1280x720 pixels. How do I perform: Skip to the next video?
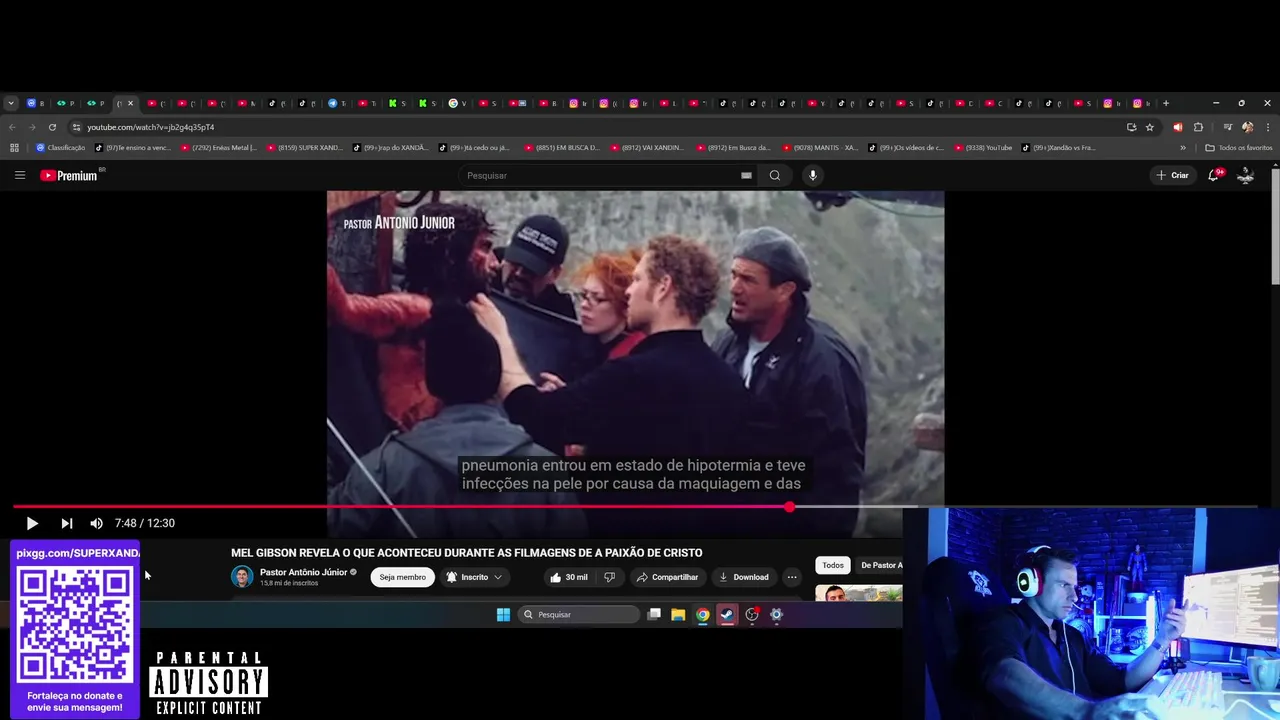[66, 523]
